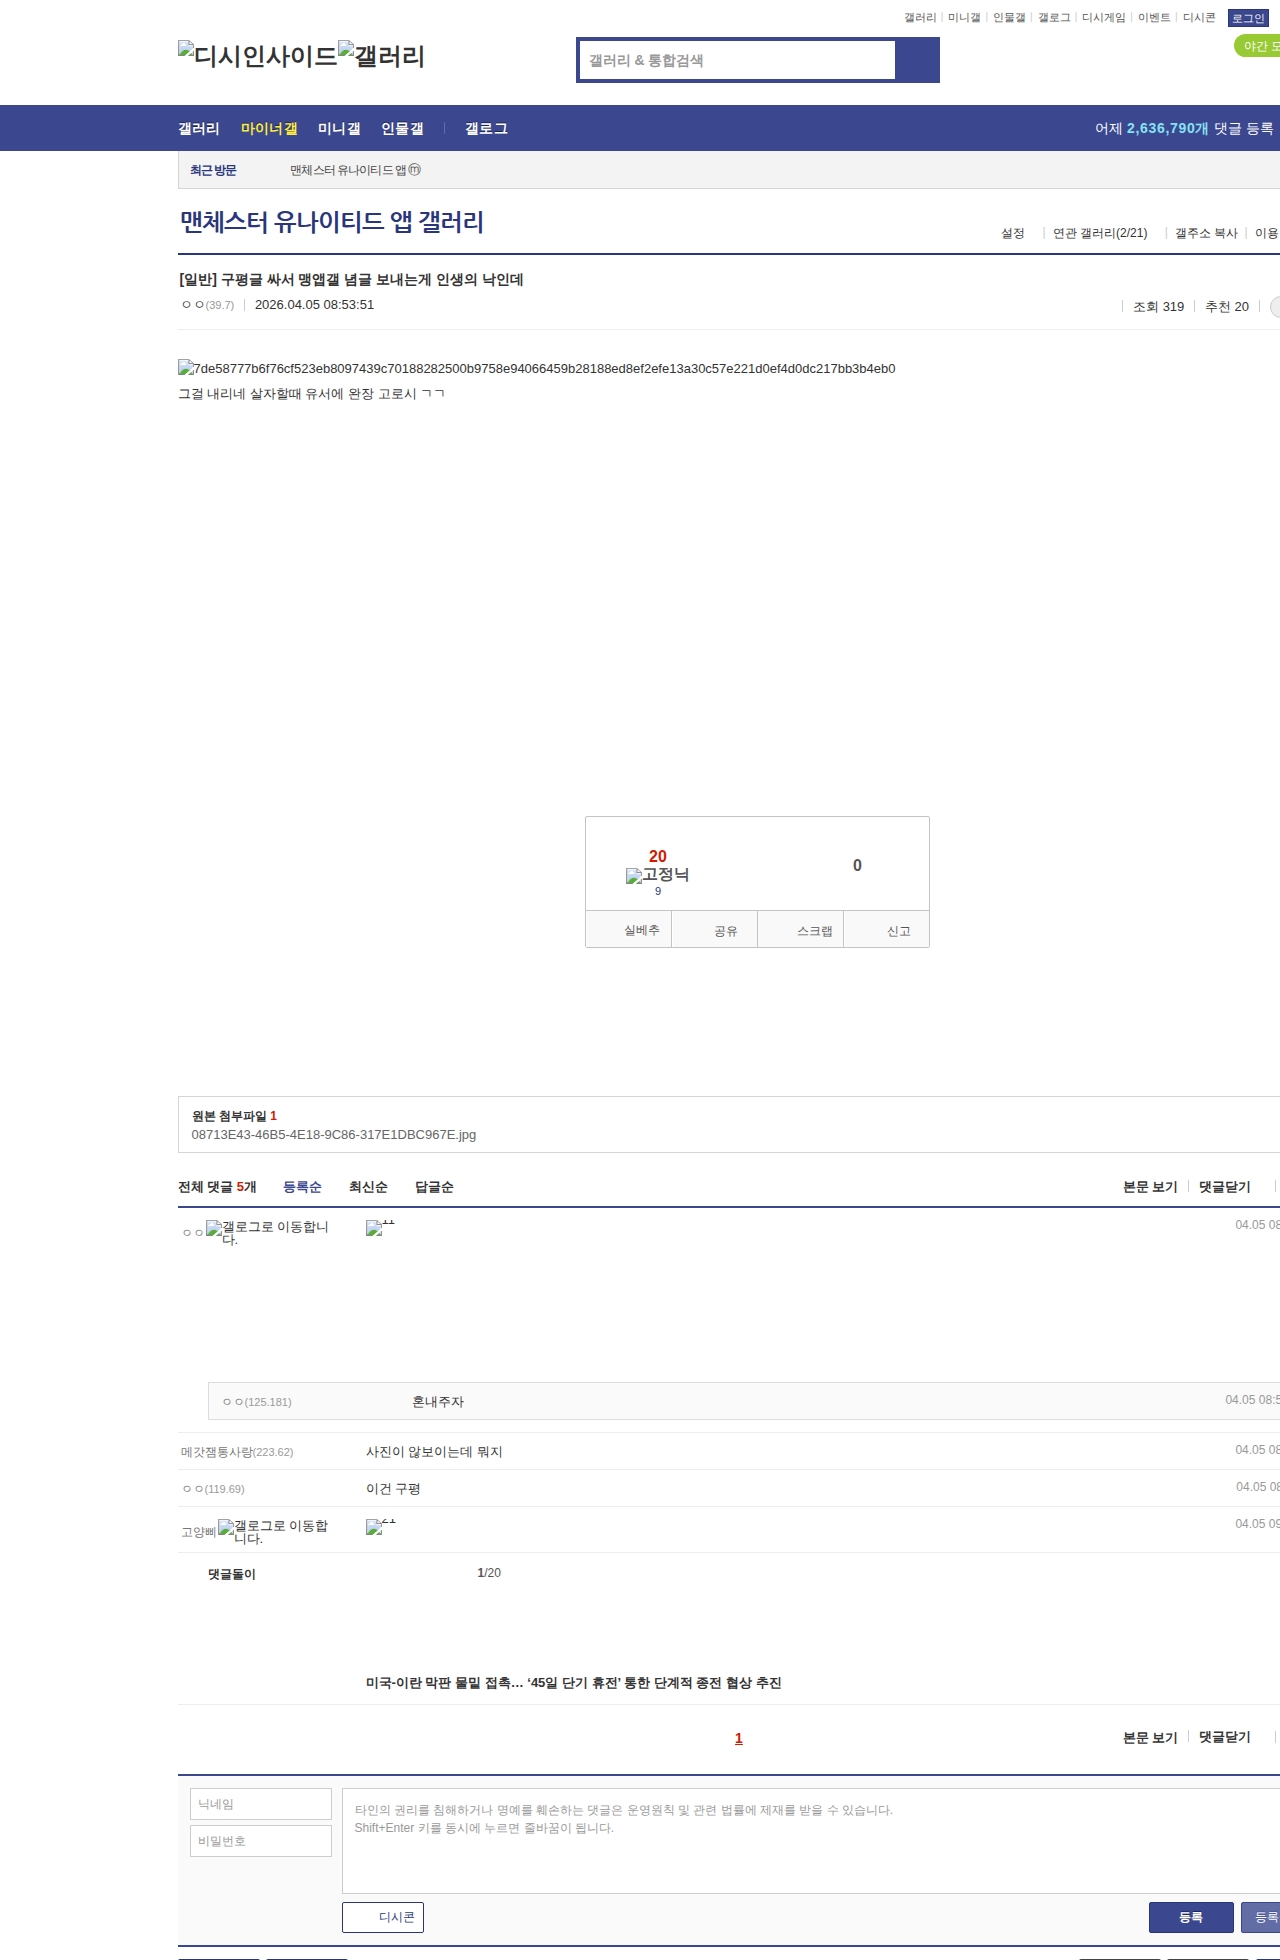Collapse comments using 댓글닫기 above the comment list
The width and height of the screenshot is (1280, 1960).
pyautogui.click(x=1224, y=1187)
